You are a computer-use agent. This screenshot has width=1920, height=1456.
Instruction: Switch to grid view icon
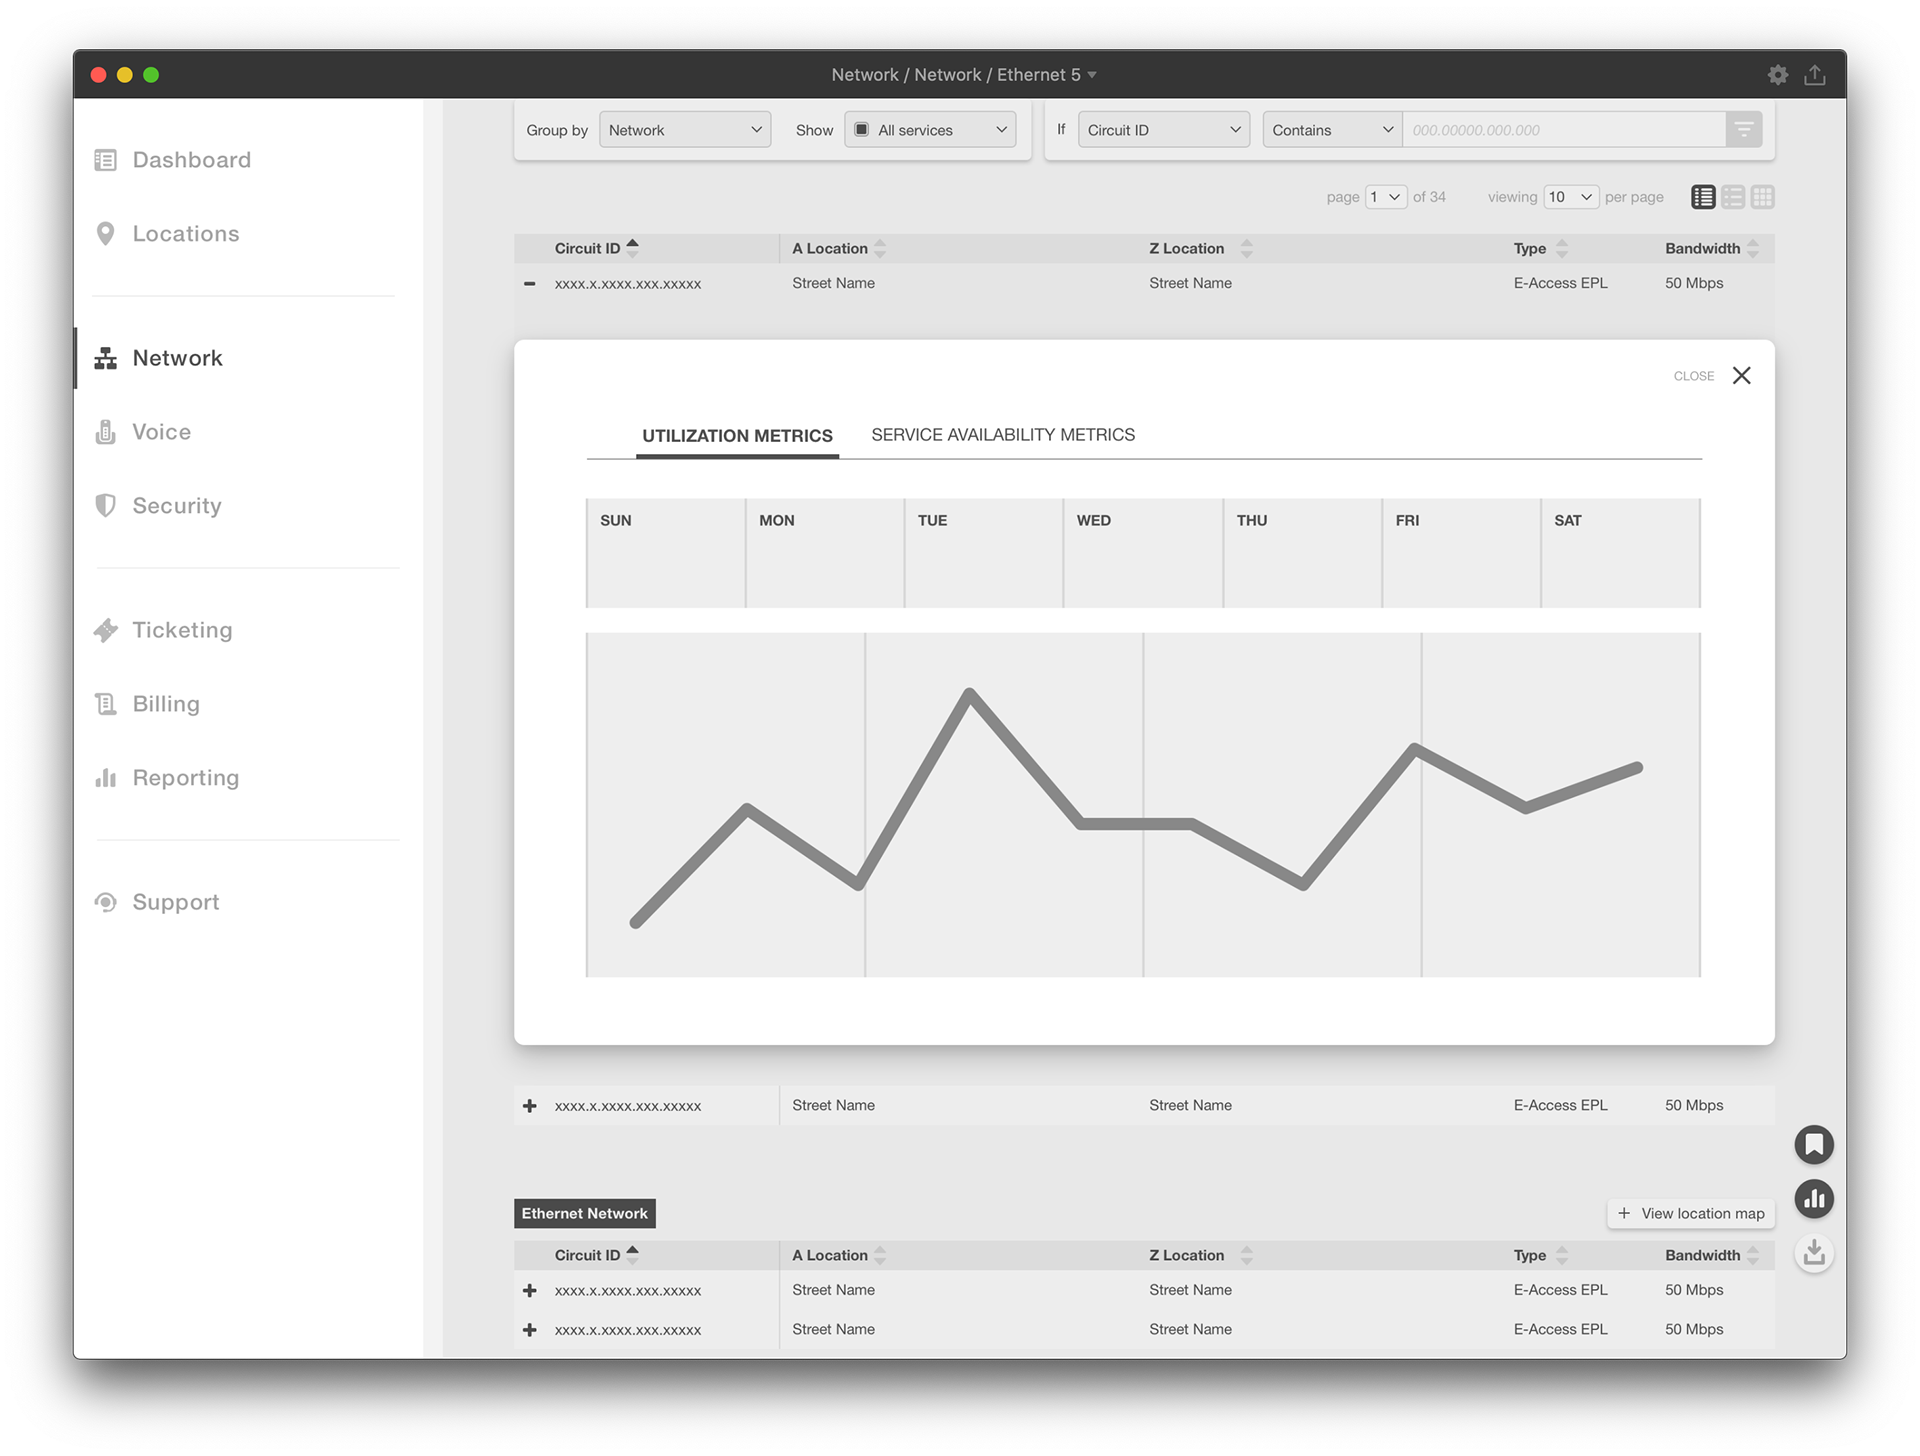[1763, 197]
